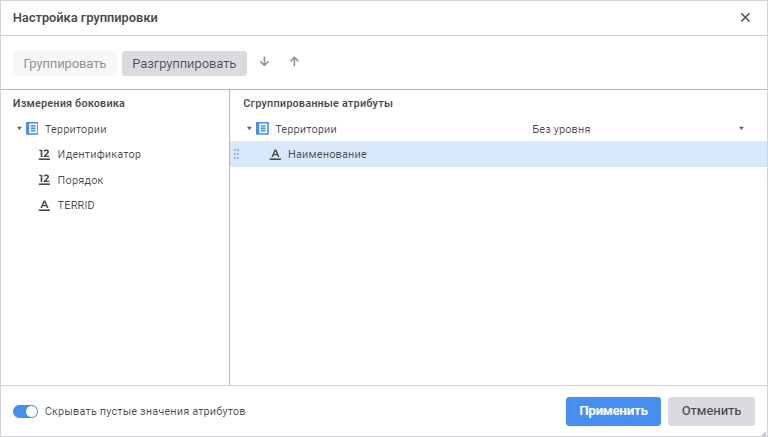Select the Идентификатор attribute
The height and width of the screenshot is (437, 768).
[x=99, y=155]
